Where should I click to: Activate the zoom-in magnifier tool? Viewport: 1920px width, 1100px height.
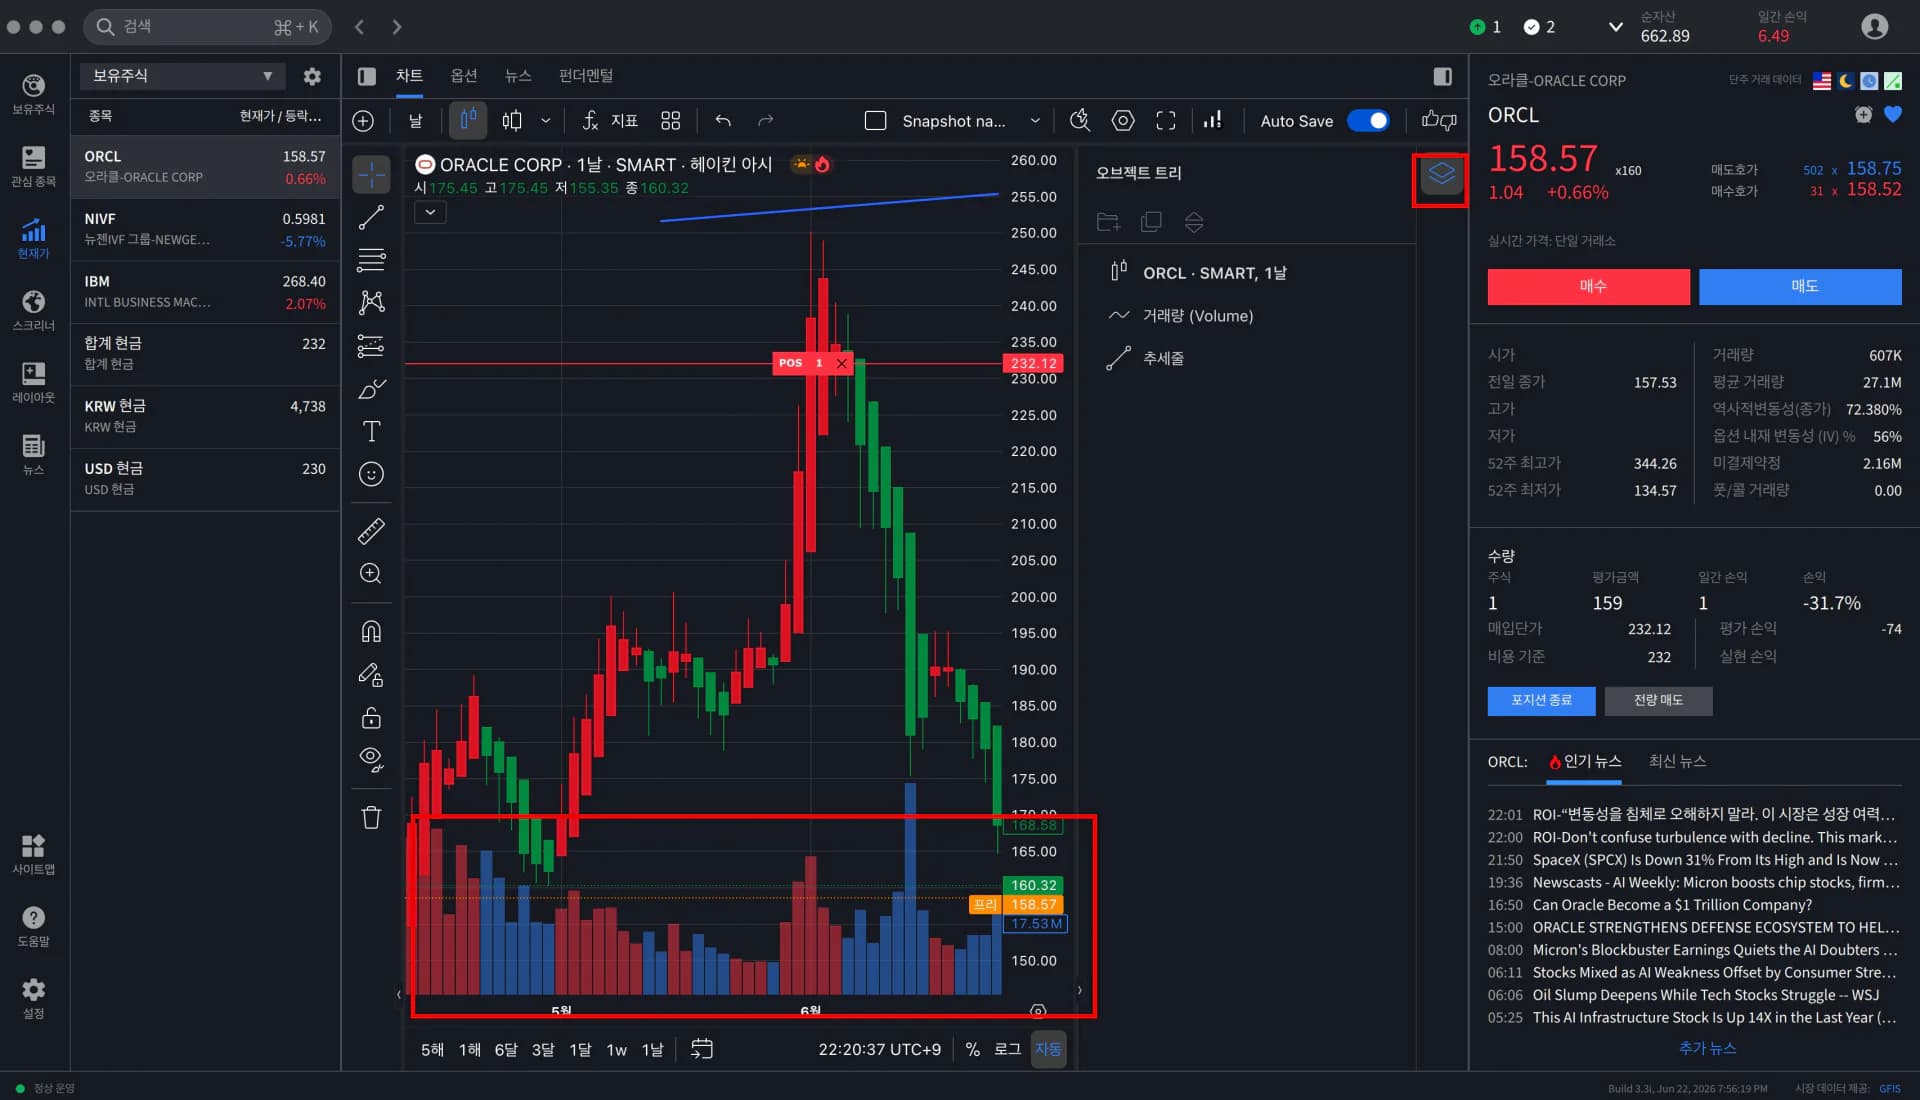click(371, 574)
